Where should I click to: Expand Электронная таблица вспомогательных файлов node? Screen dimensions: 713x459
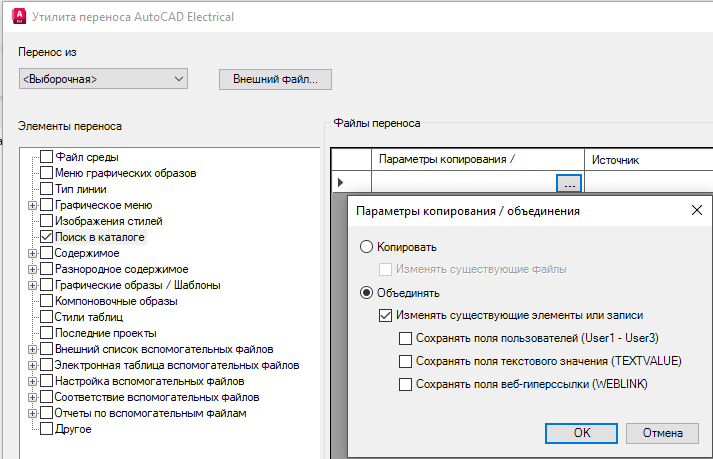tap(32, 365)
